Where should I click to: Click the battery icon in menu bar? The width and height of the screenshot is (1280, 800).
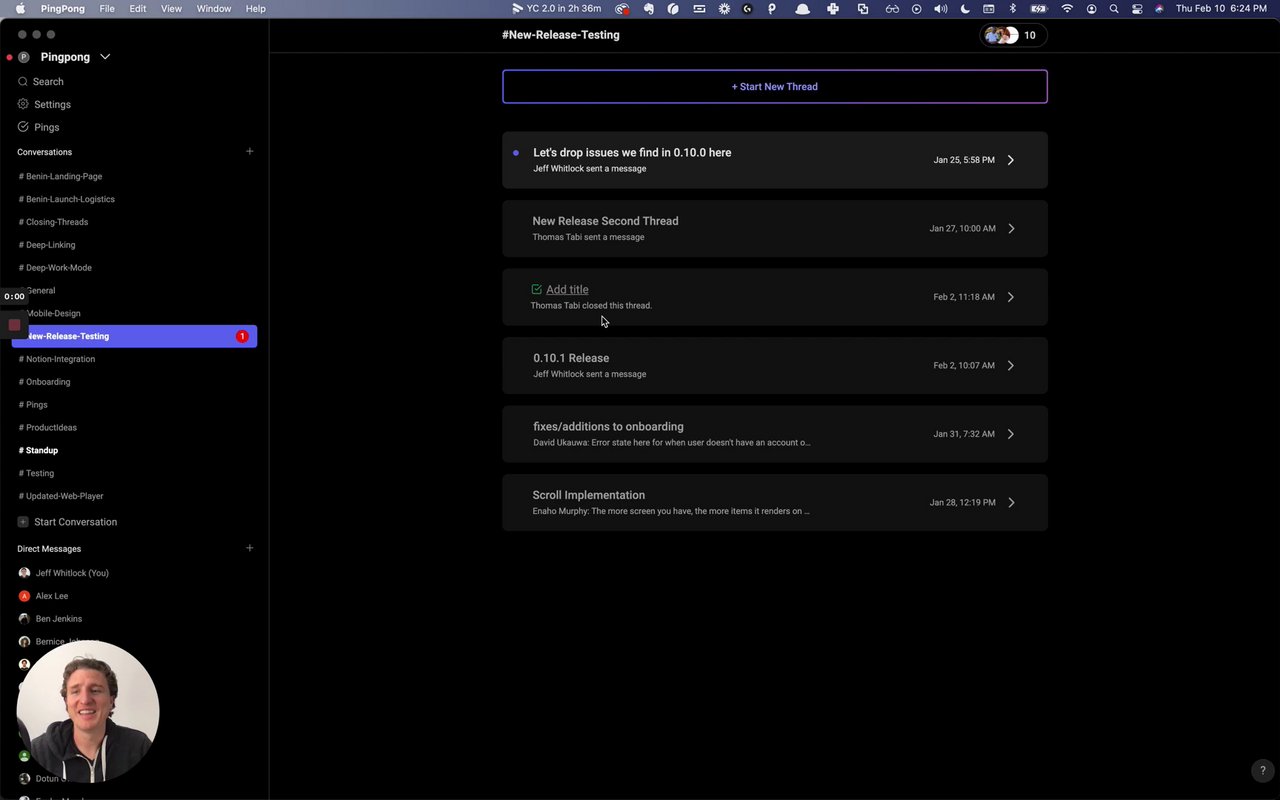tap(1038, 9)
